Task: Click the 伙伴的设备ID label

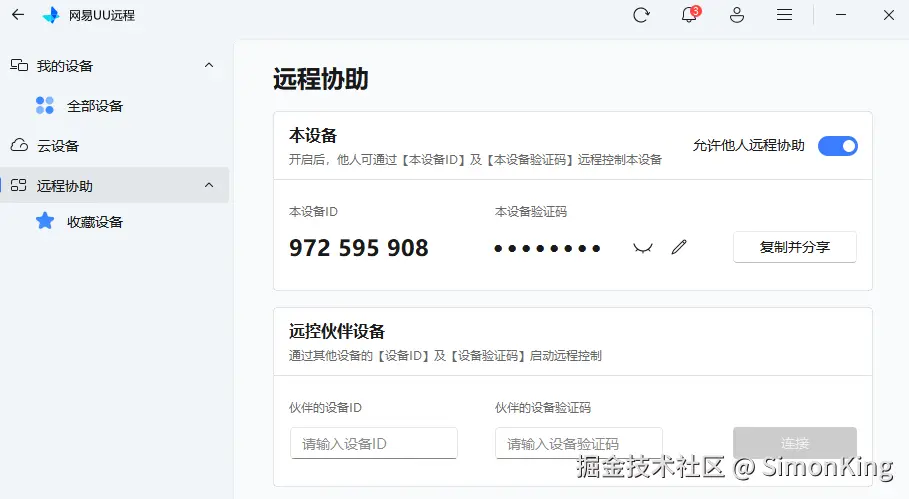Action: coord(325,407)
